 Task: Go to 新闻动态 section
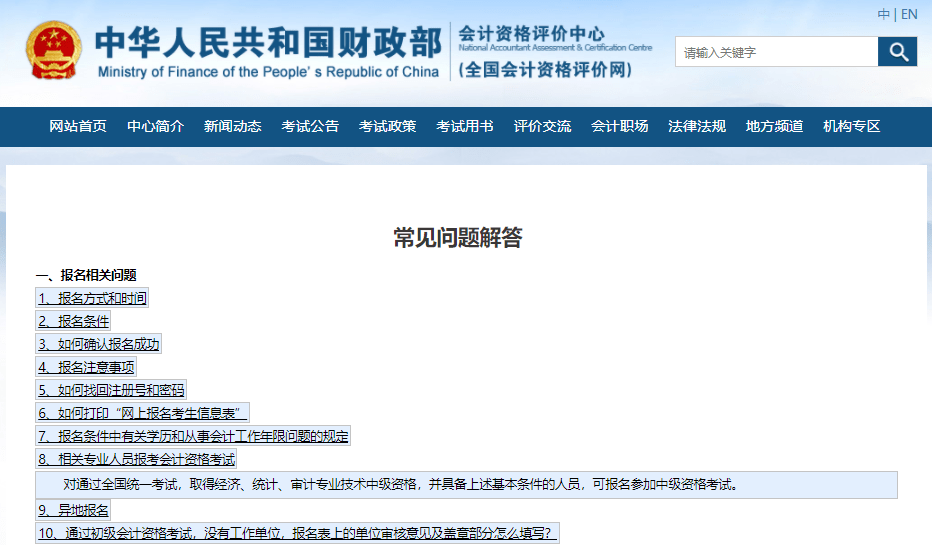[x=232, y=127]
